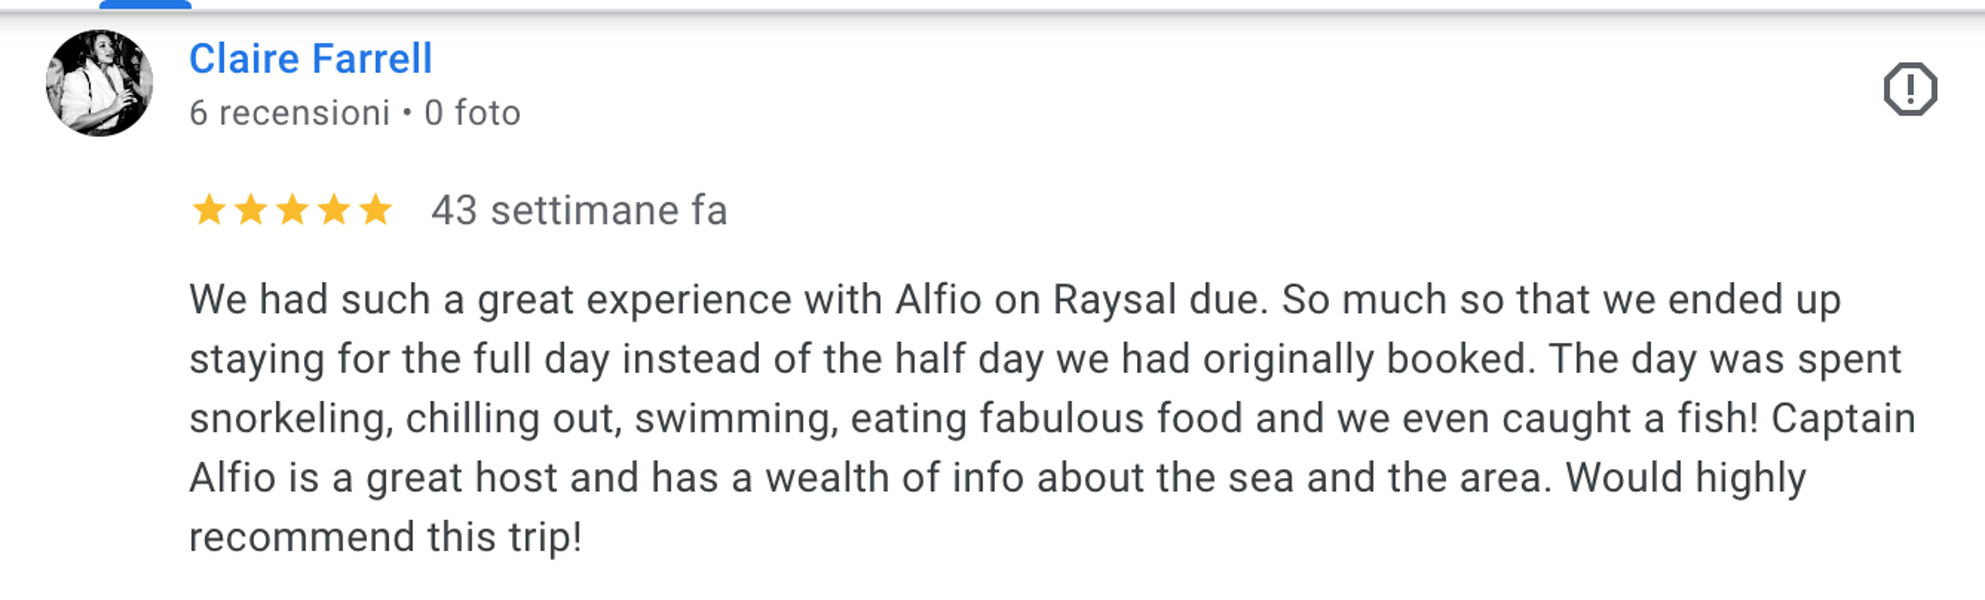
Task: Click the review line starting "We had such"
Action: tap(1014, 300)
